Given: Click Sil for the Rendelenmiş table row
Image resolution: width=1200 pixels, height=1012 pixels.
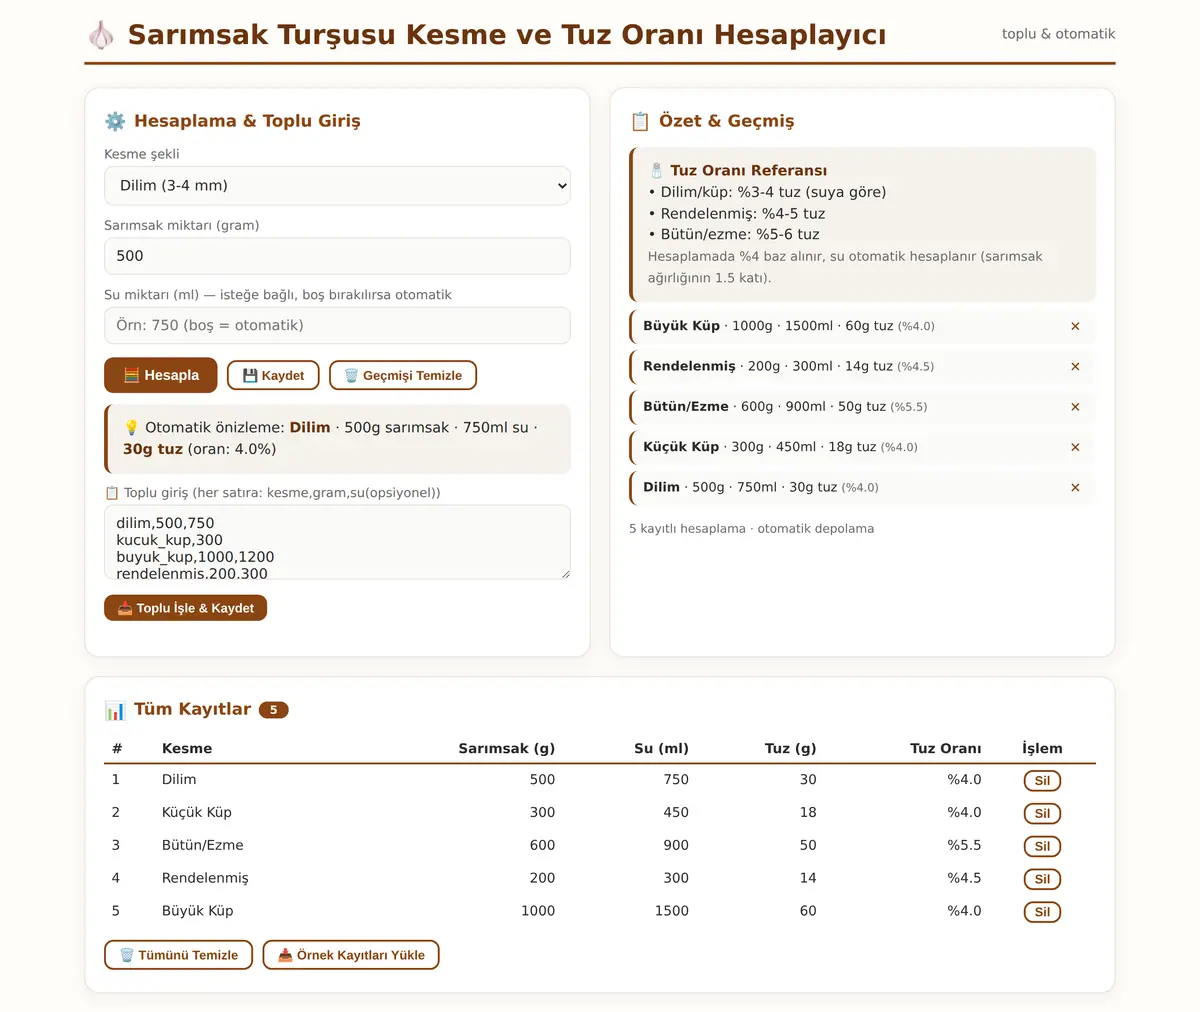Looking at the screenshot, I should pos(1042,879).
